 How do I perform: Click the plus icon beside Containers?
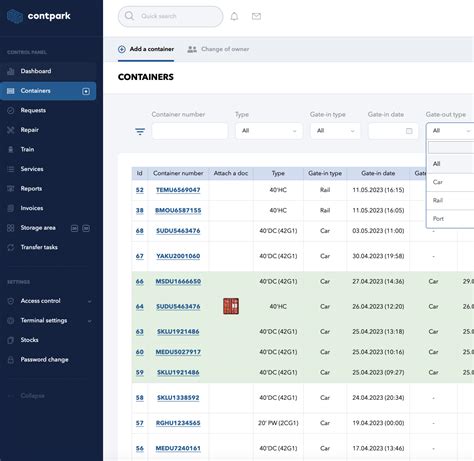pos(86,91)
